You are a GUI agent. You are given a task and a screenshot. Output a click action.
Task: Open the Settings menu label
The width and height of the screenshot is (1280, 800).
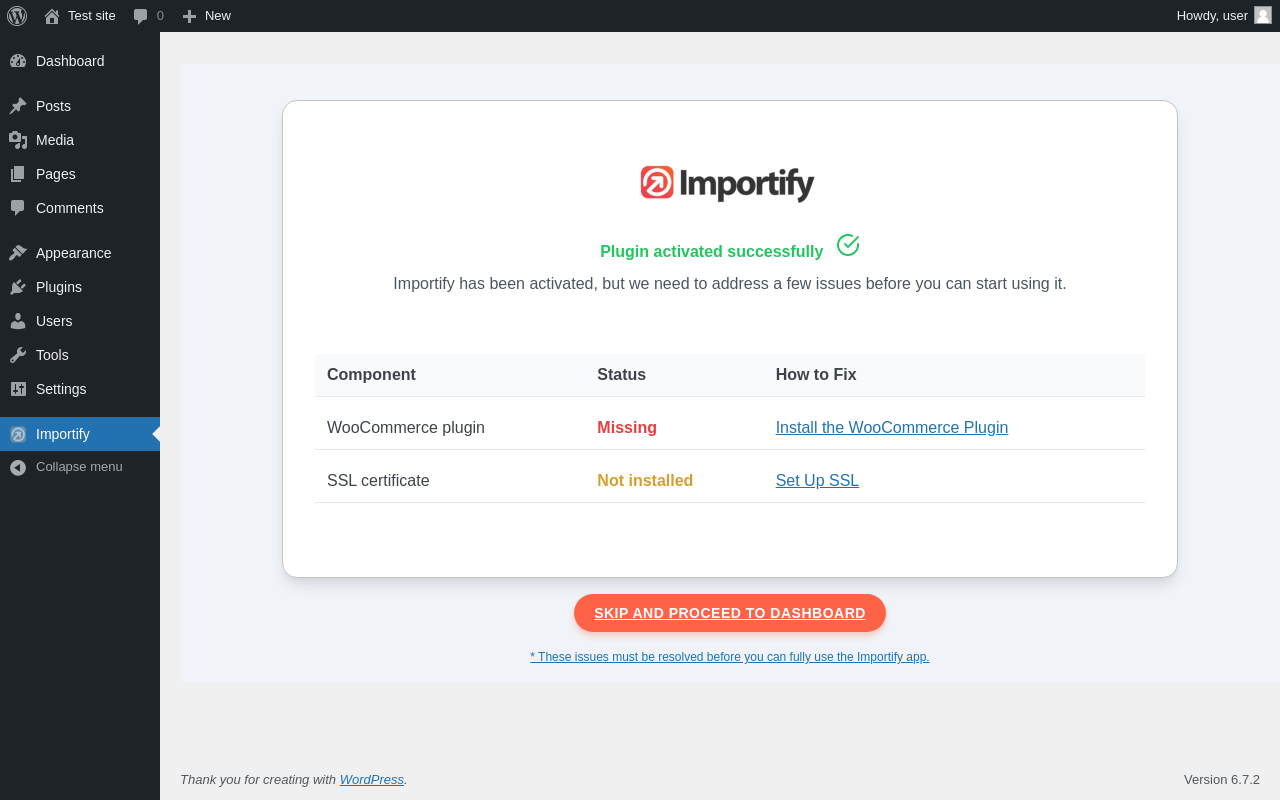61,389
